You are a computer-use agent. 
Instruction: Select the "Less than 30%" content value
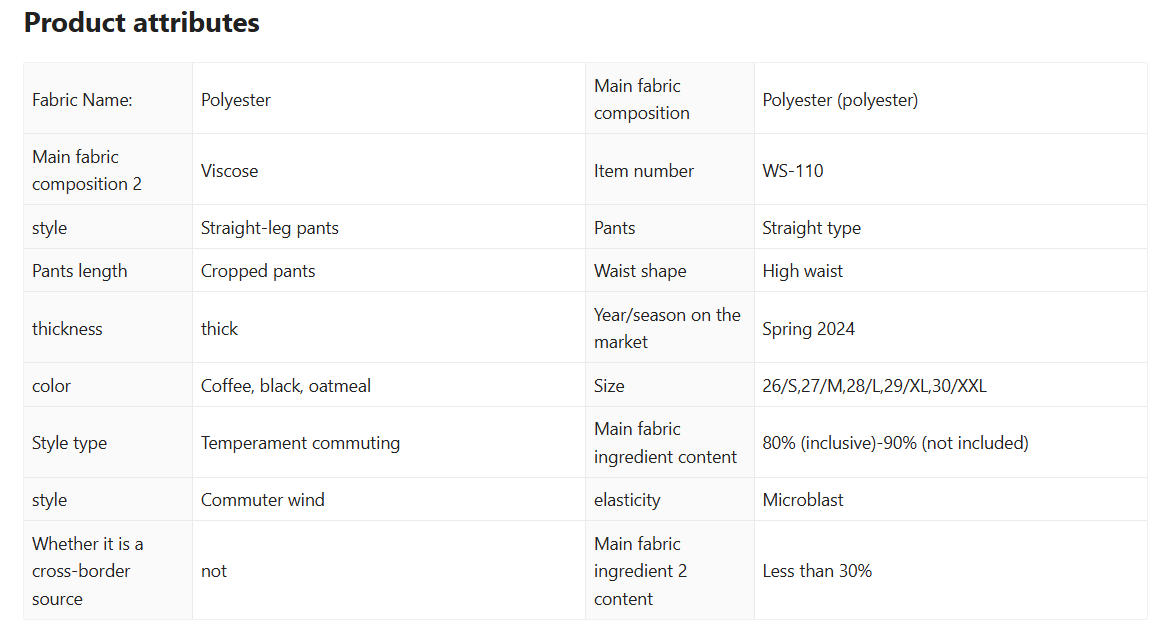pyautogui.click(x=816, y=571)
